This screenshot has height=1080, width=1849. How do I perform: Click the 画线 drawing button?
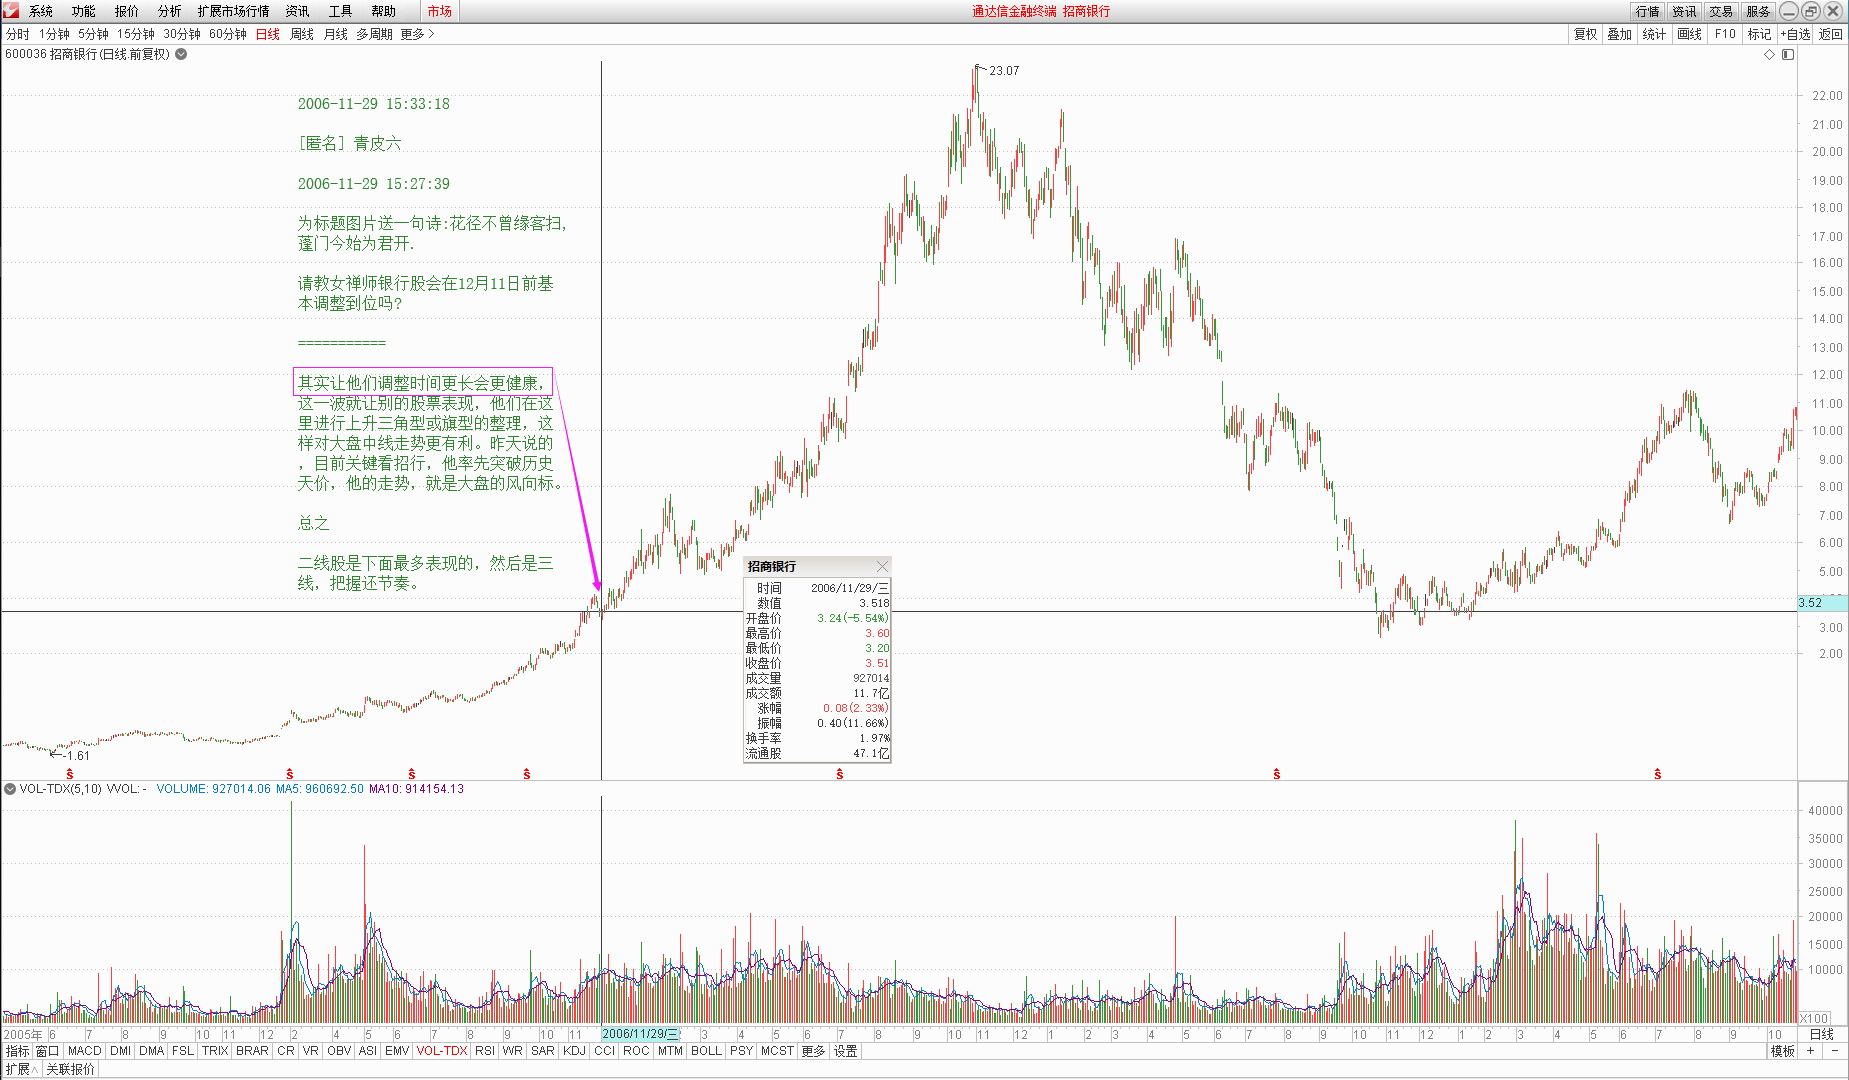1689,34
